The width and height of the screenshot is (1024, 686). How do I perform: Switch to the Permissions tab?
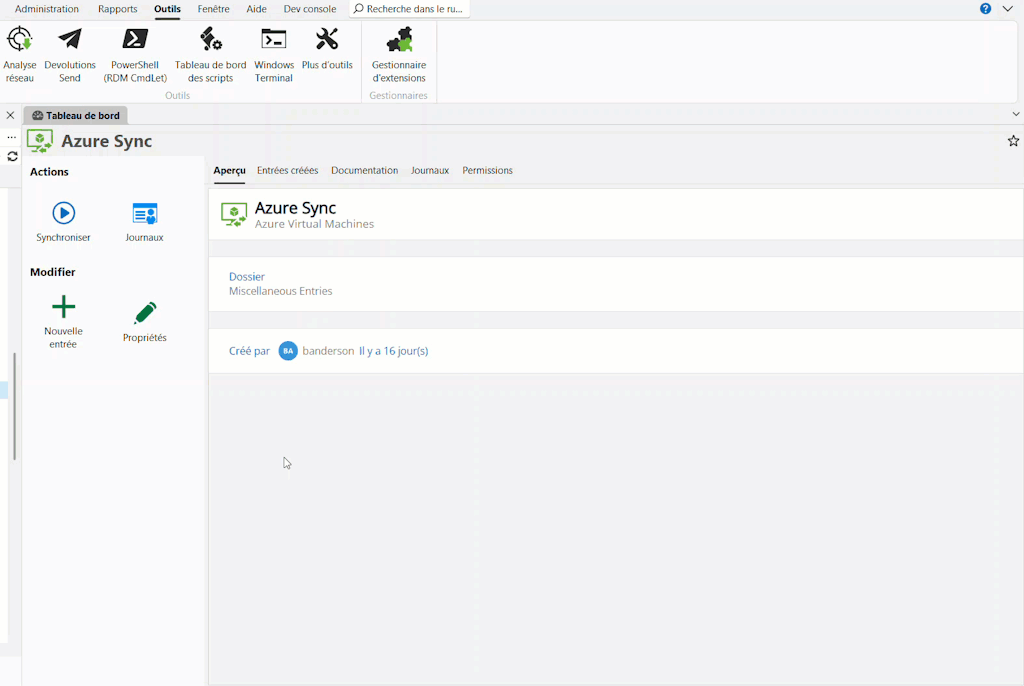pyautogui.click(x=487, y=171)
